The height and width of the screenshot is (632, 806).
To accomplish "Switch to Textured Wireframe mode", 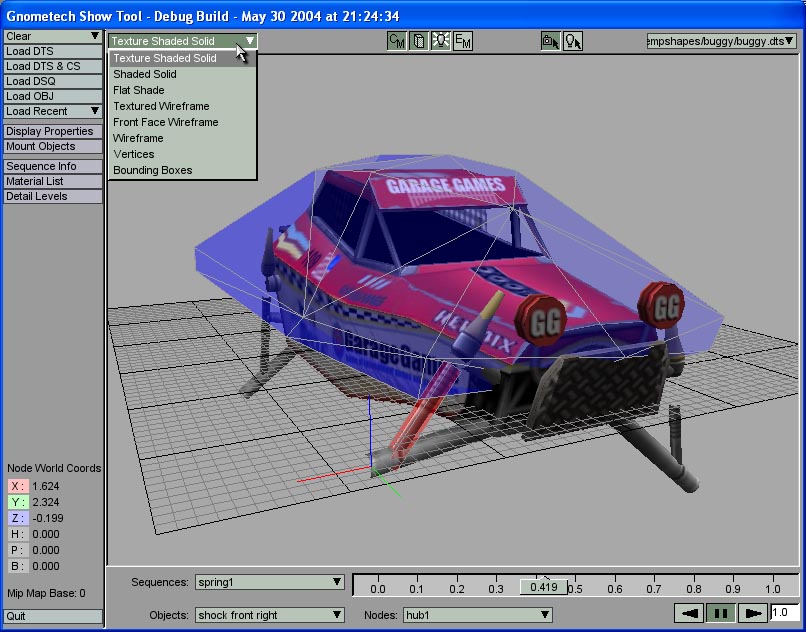I will point(182,106).
